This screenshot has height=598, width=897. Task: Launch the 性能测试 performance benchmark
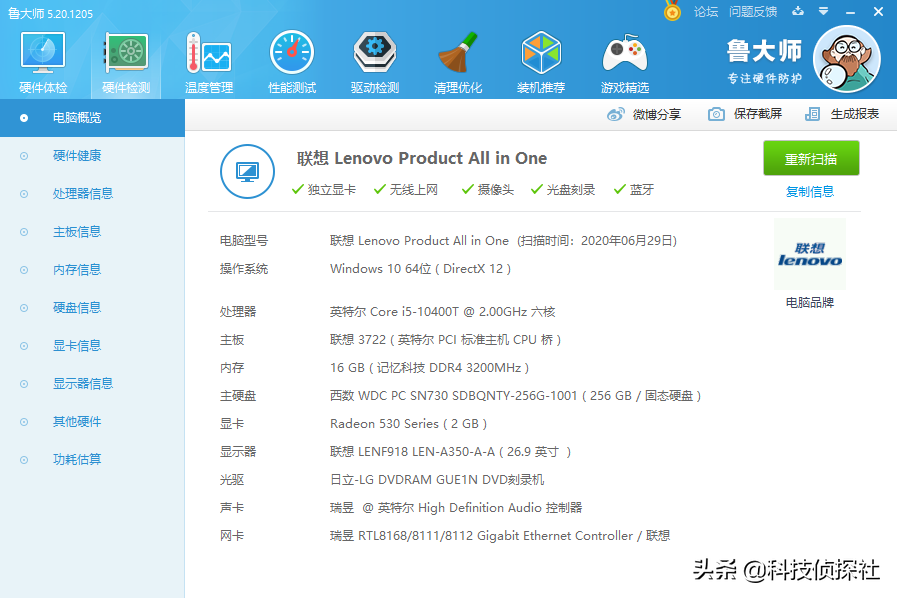pos(291,60)
